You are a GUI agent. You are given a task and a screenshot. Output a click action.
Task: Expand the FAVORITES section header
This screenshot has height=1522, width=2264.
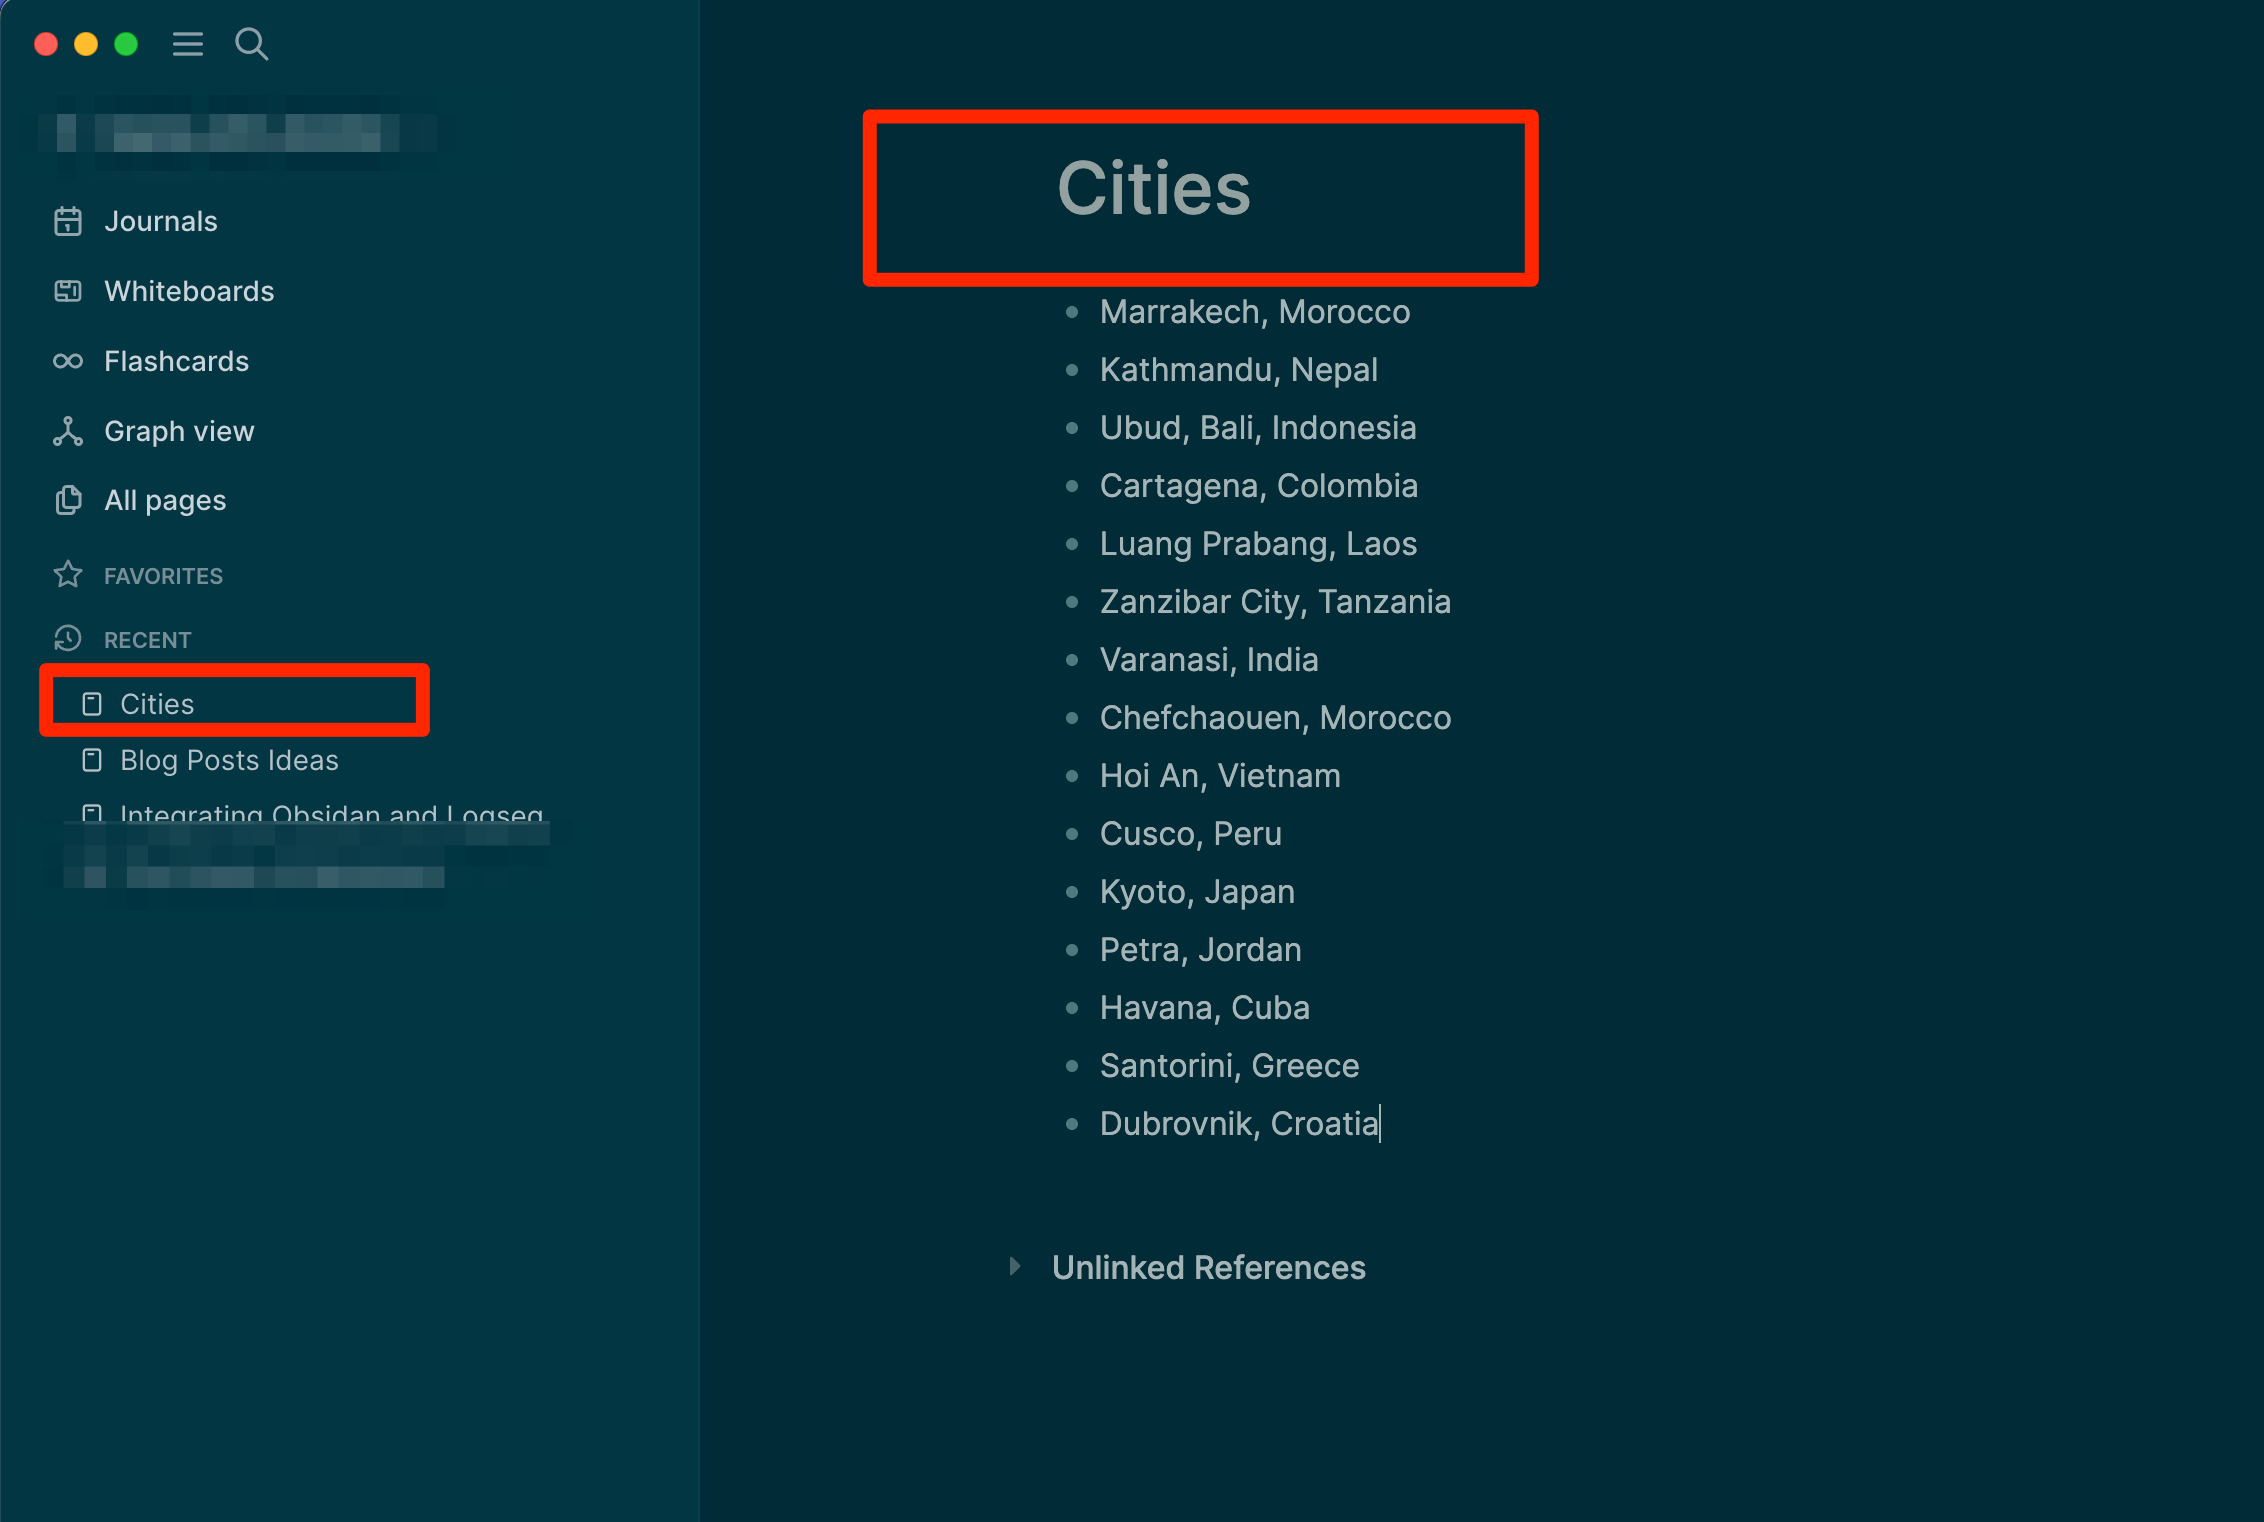point(163,576)
